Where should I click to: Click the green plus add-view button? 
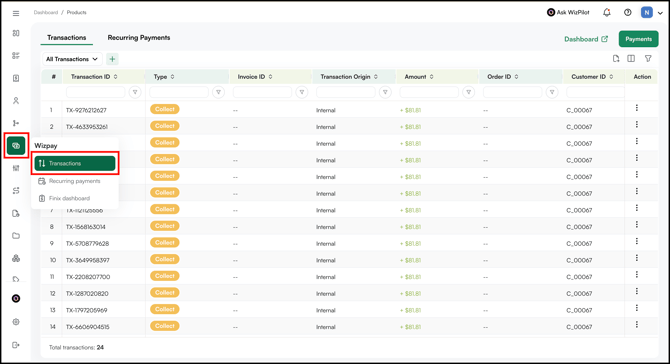click(112, 59)
